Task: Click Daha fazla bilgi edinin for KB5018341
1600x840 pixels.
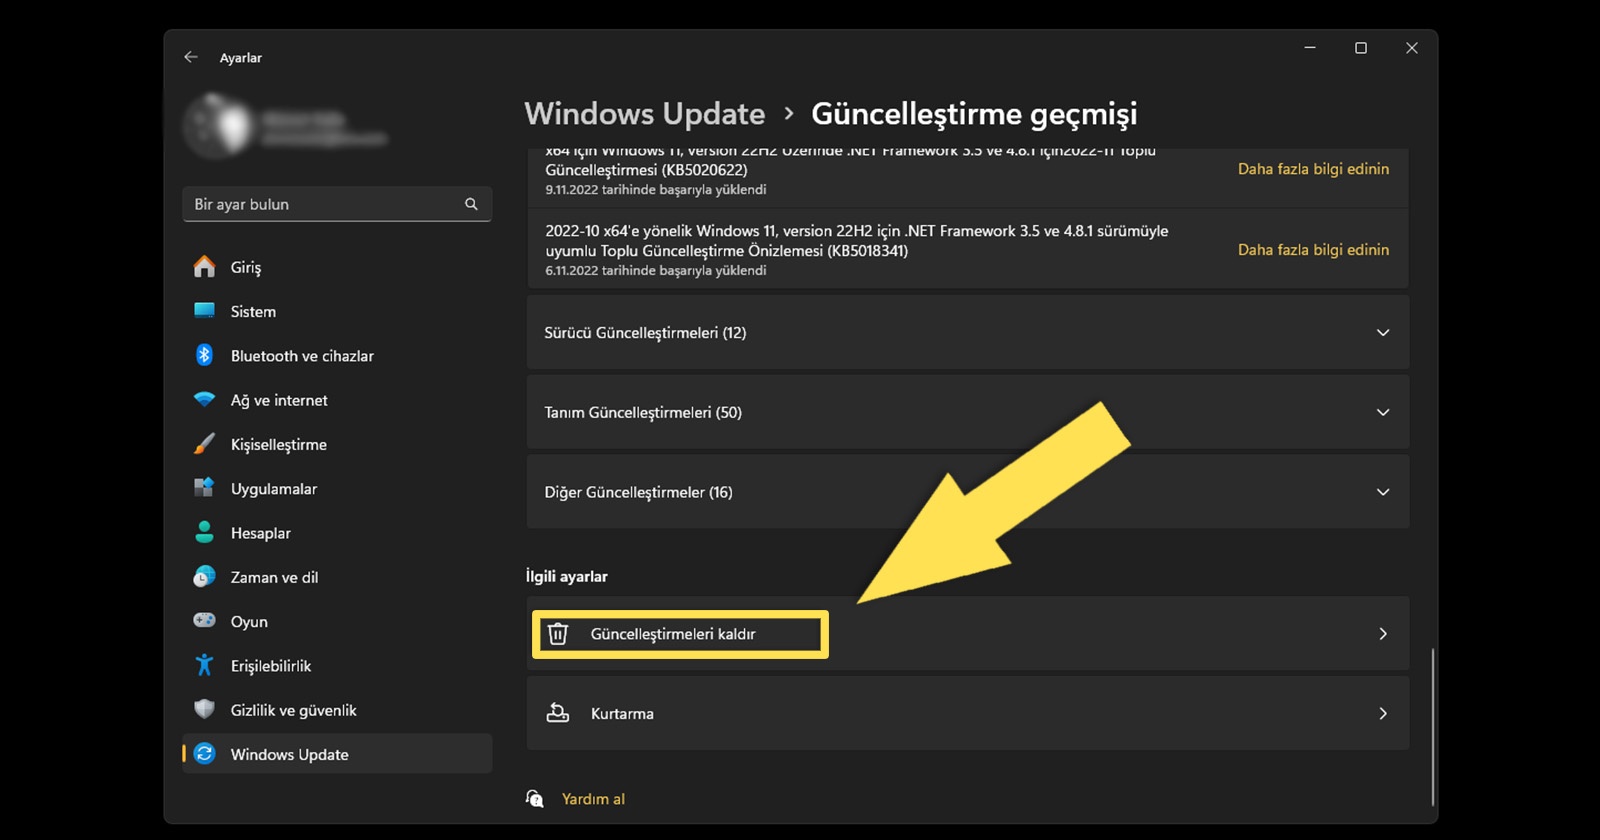Action: (x=1313, y=250)
